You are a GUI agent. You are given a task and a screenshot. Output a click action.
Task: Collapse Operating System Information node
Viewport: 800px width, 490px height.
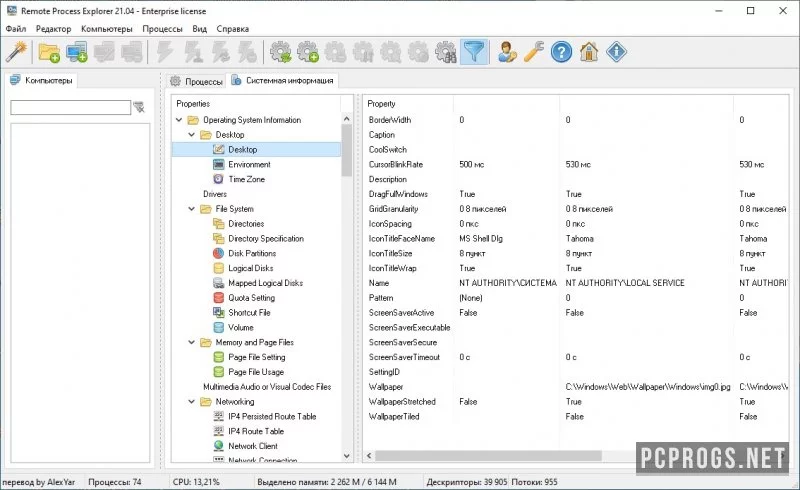click(x=179, y=120)
